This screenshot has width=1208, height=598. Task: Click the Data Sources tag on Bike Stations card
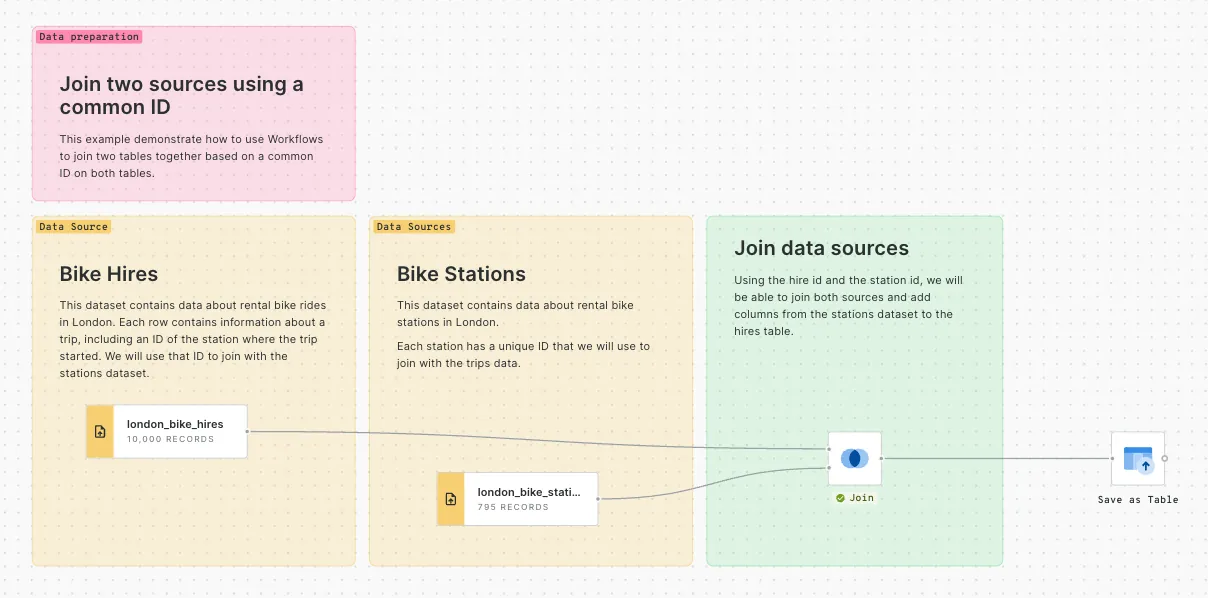[x=413, y=226]
